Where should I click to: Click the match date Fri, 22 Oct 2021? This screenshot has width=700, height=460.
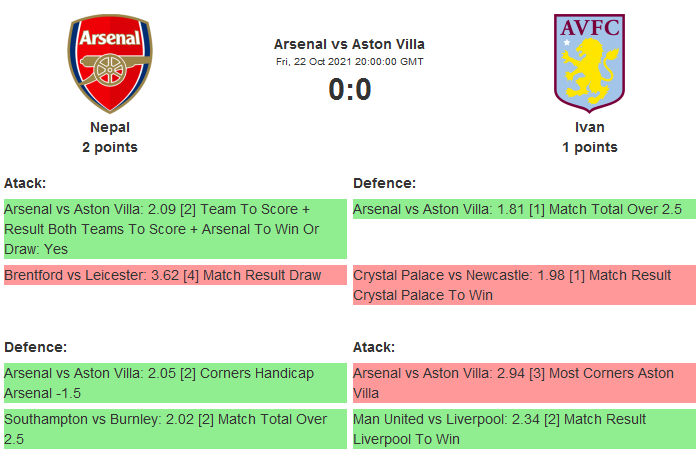(349, 62)
